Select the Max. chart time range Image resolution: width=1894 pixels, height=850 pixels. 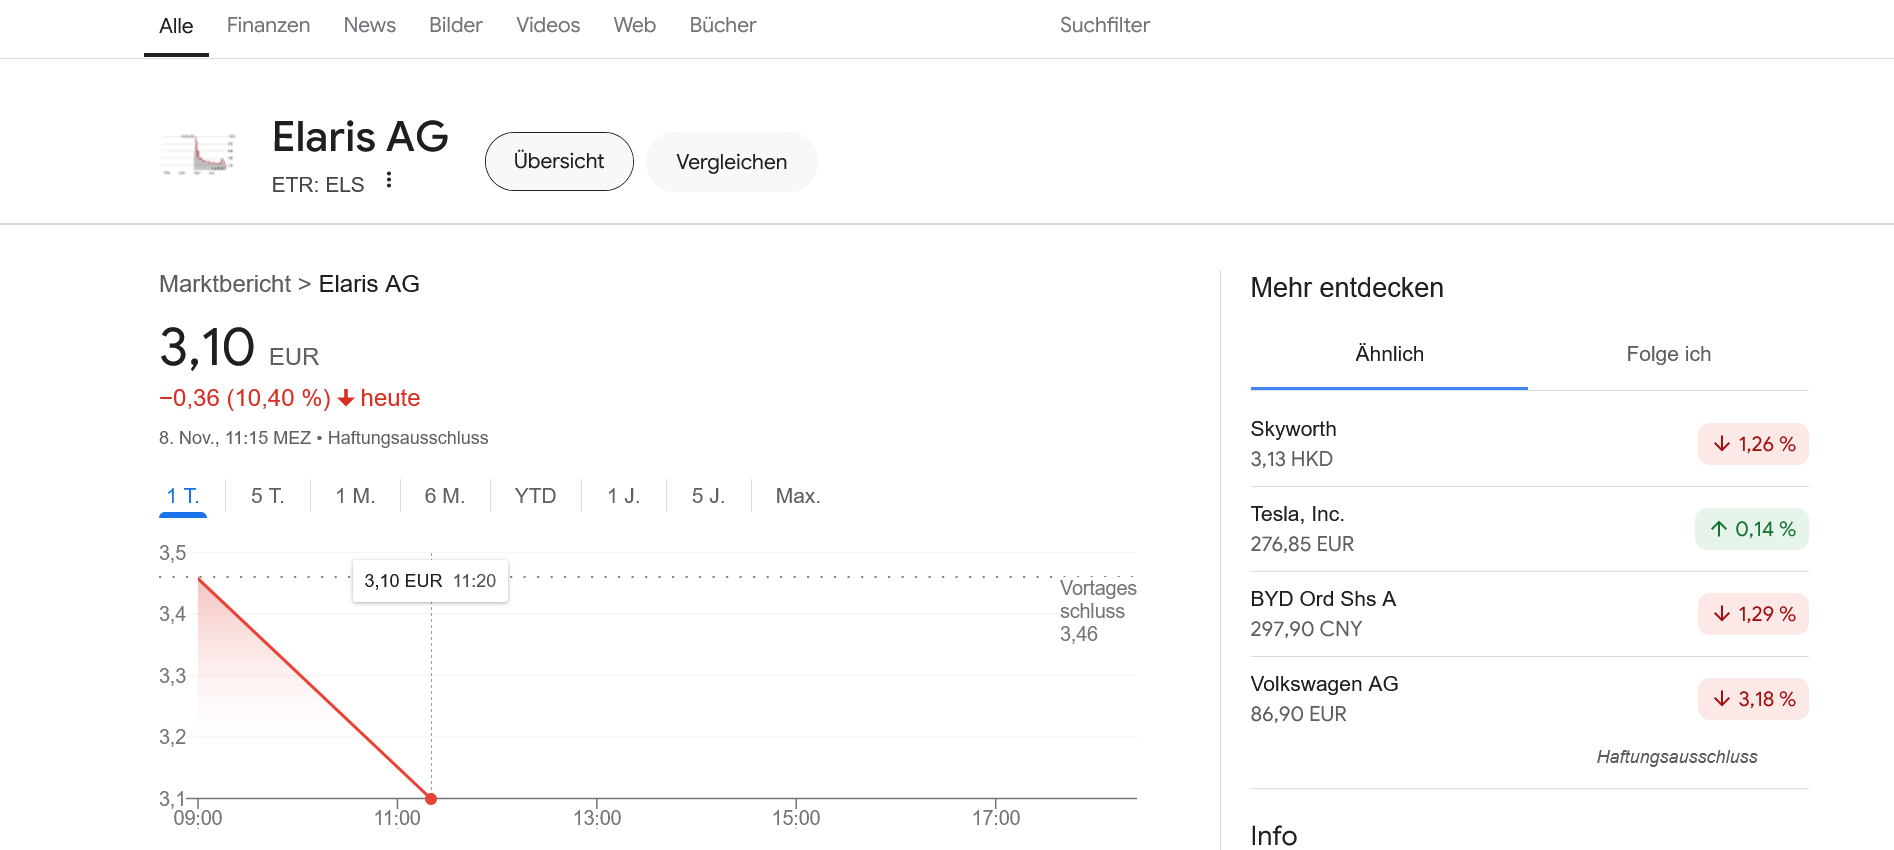797,496
